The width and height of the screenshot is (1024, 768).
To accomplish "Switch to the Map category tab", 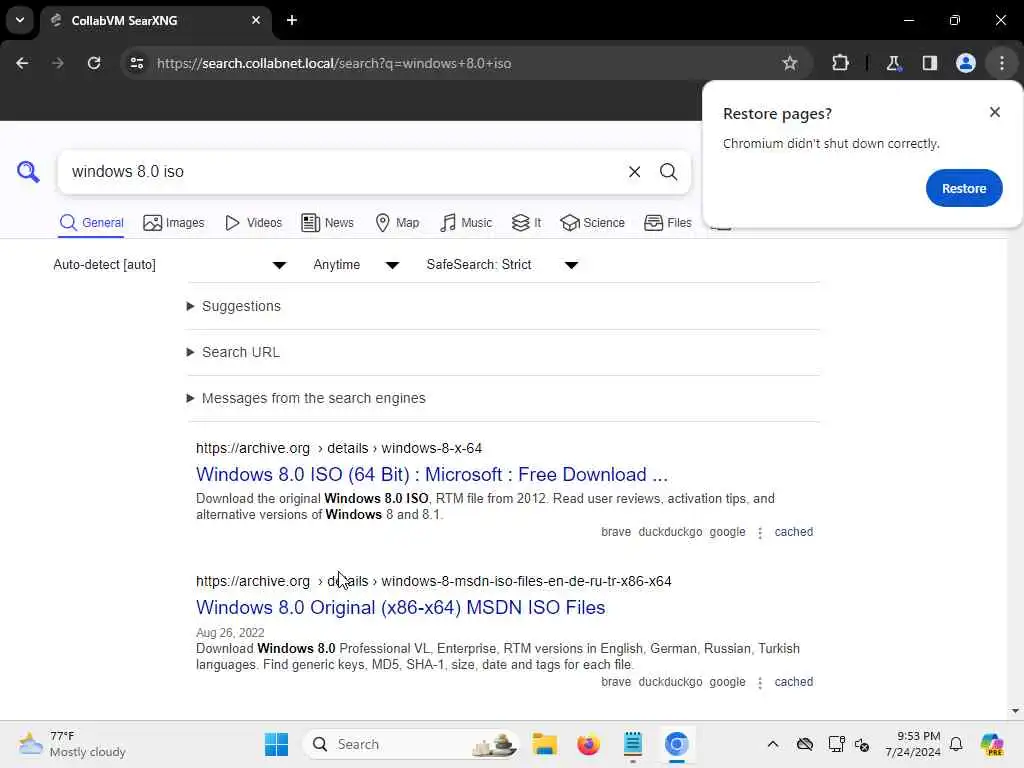I will pos(397,223).
